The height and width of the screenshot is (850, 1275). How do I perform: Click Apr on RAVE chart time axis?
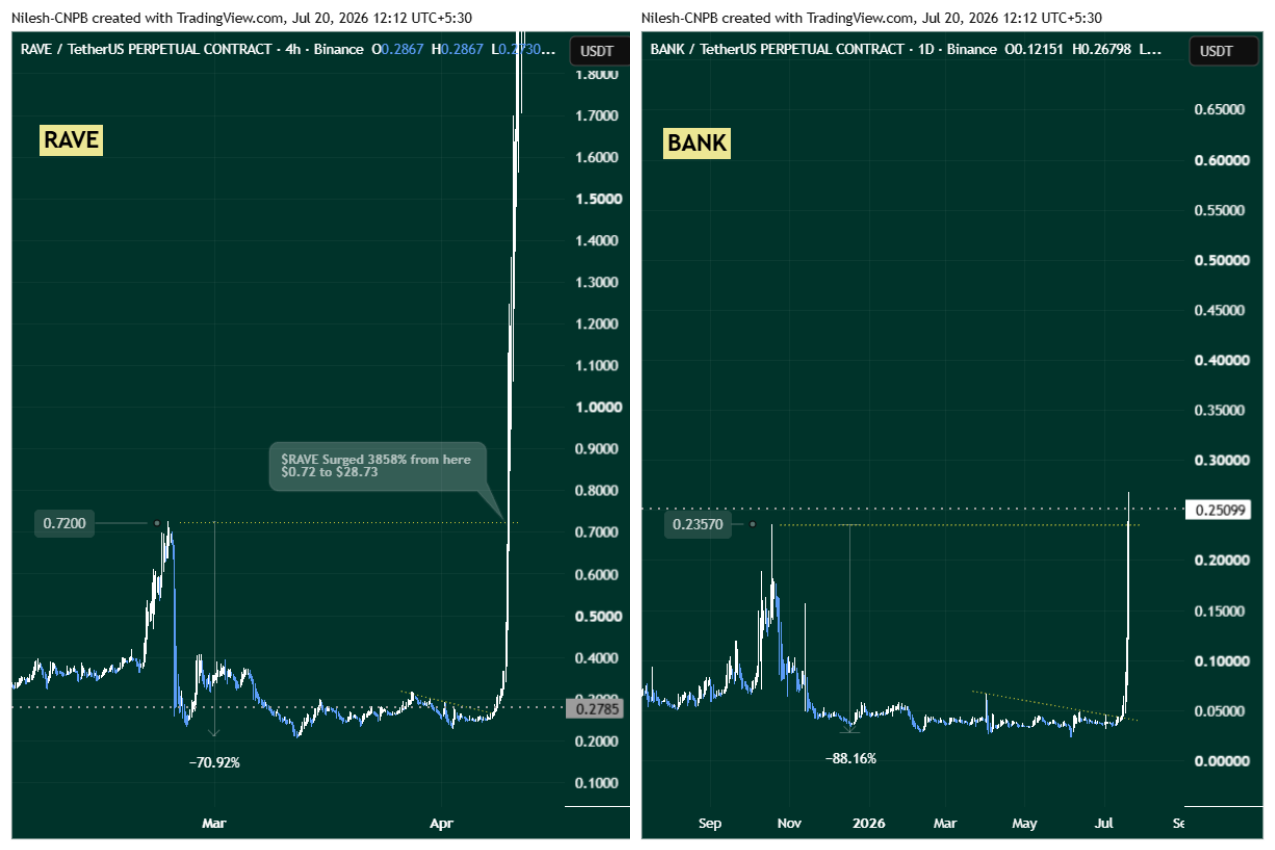tap(441, 824)
